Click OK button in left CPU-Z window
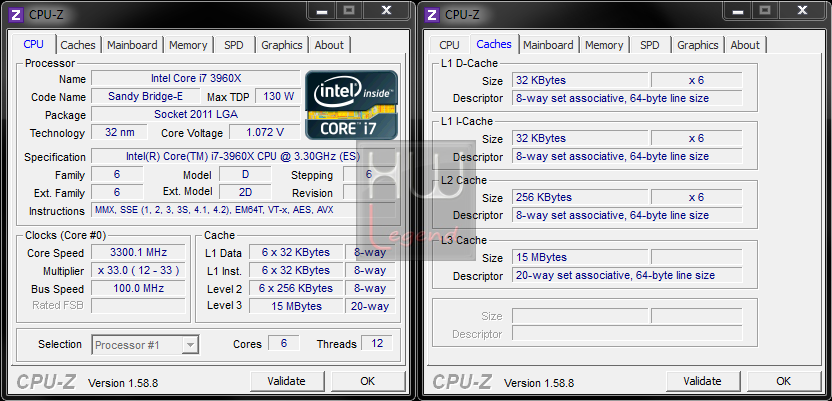Viewport: 832px width, 401px height. click(x=368, y=381)
